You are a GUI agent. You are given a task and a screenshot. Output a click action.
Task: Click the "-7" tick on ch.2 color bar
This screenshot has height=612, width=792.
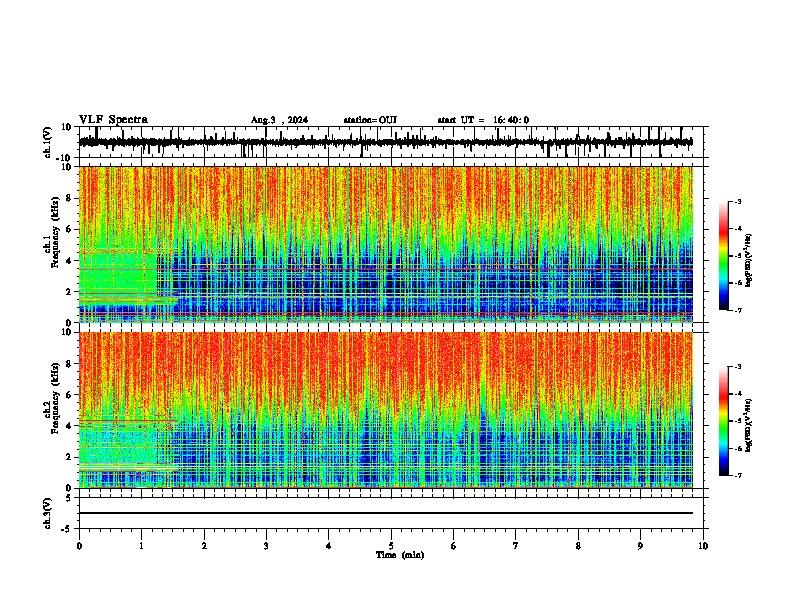[x=737, y=475]
